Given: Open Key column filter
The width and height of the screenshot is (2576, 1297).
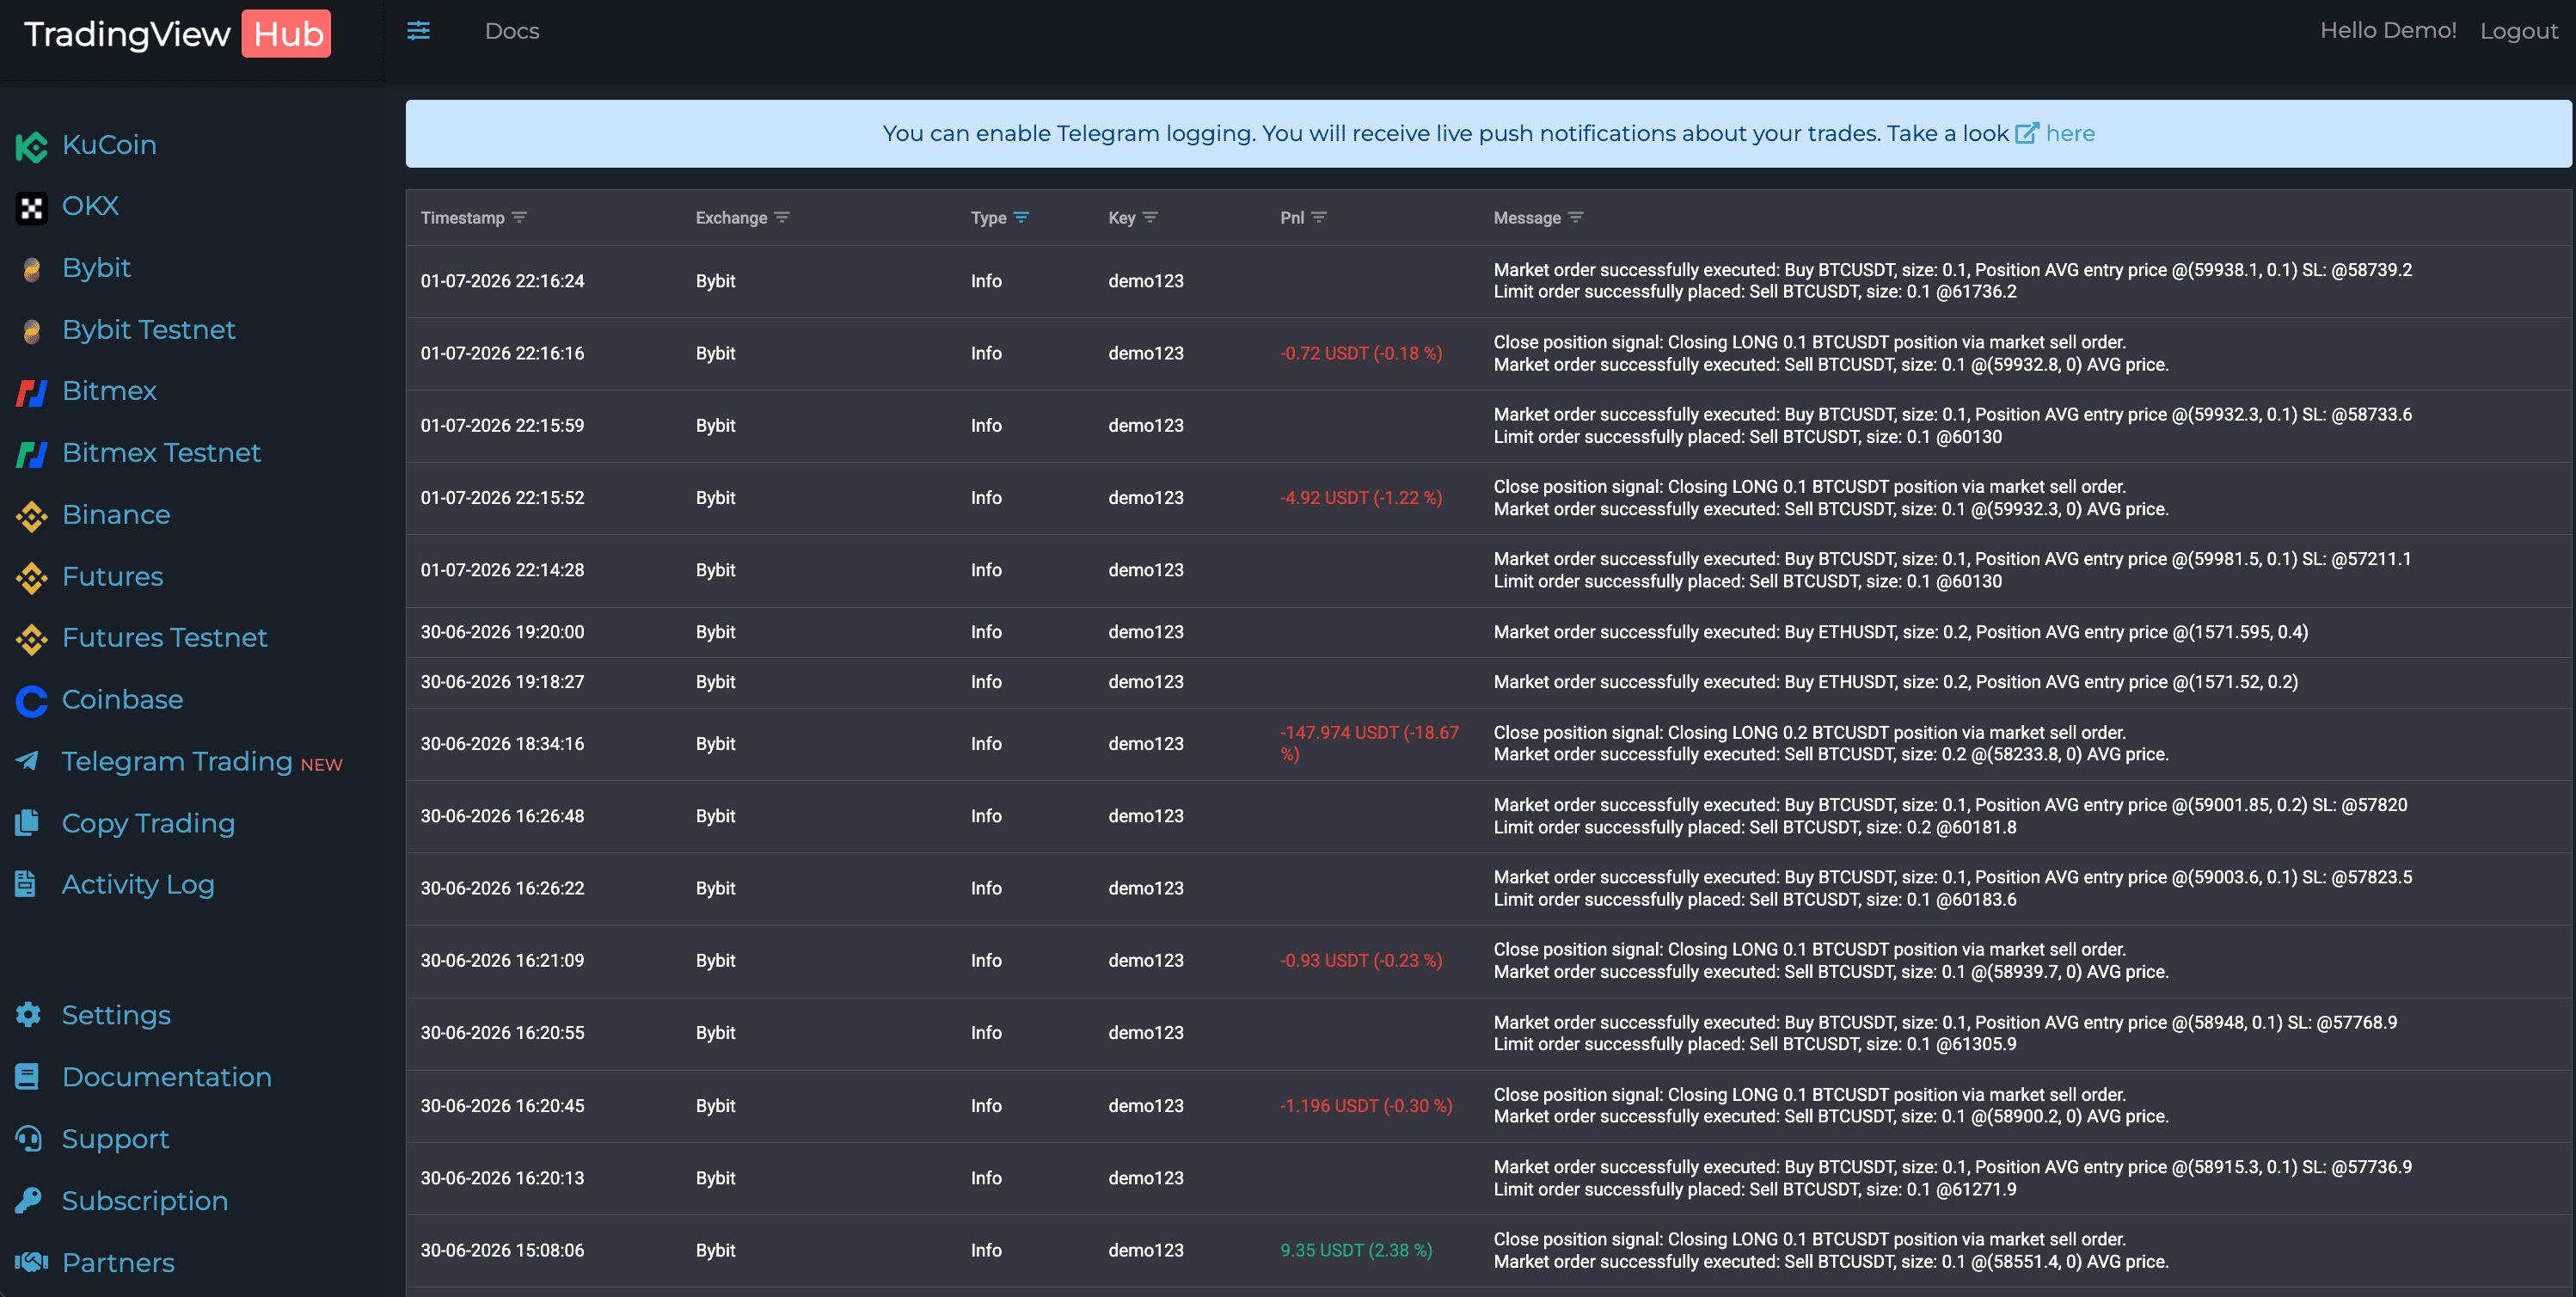Looking at the screenshot, I should point(1150,217).
